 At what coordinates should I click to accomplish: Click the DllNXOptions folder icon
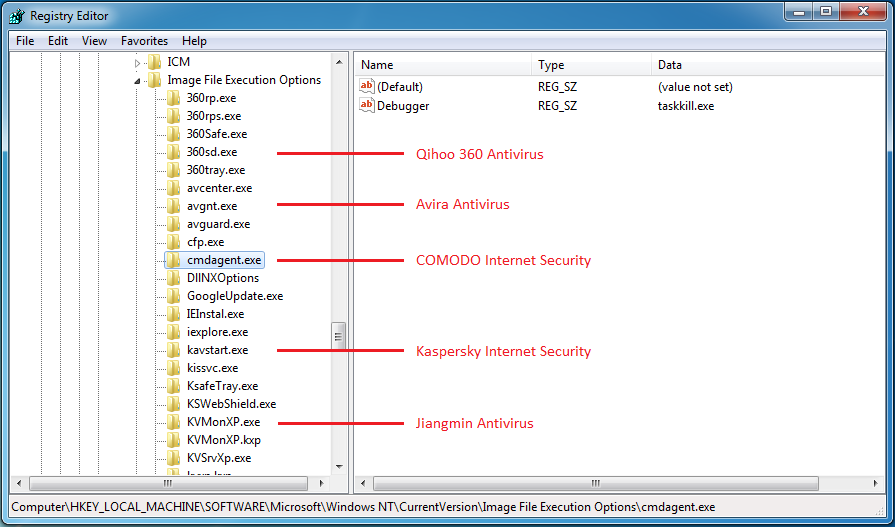click(174, 277)
